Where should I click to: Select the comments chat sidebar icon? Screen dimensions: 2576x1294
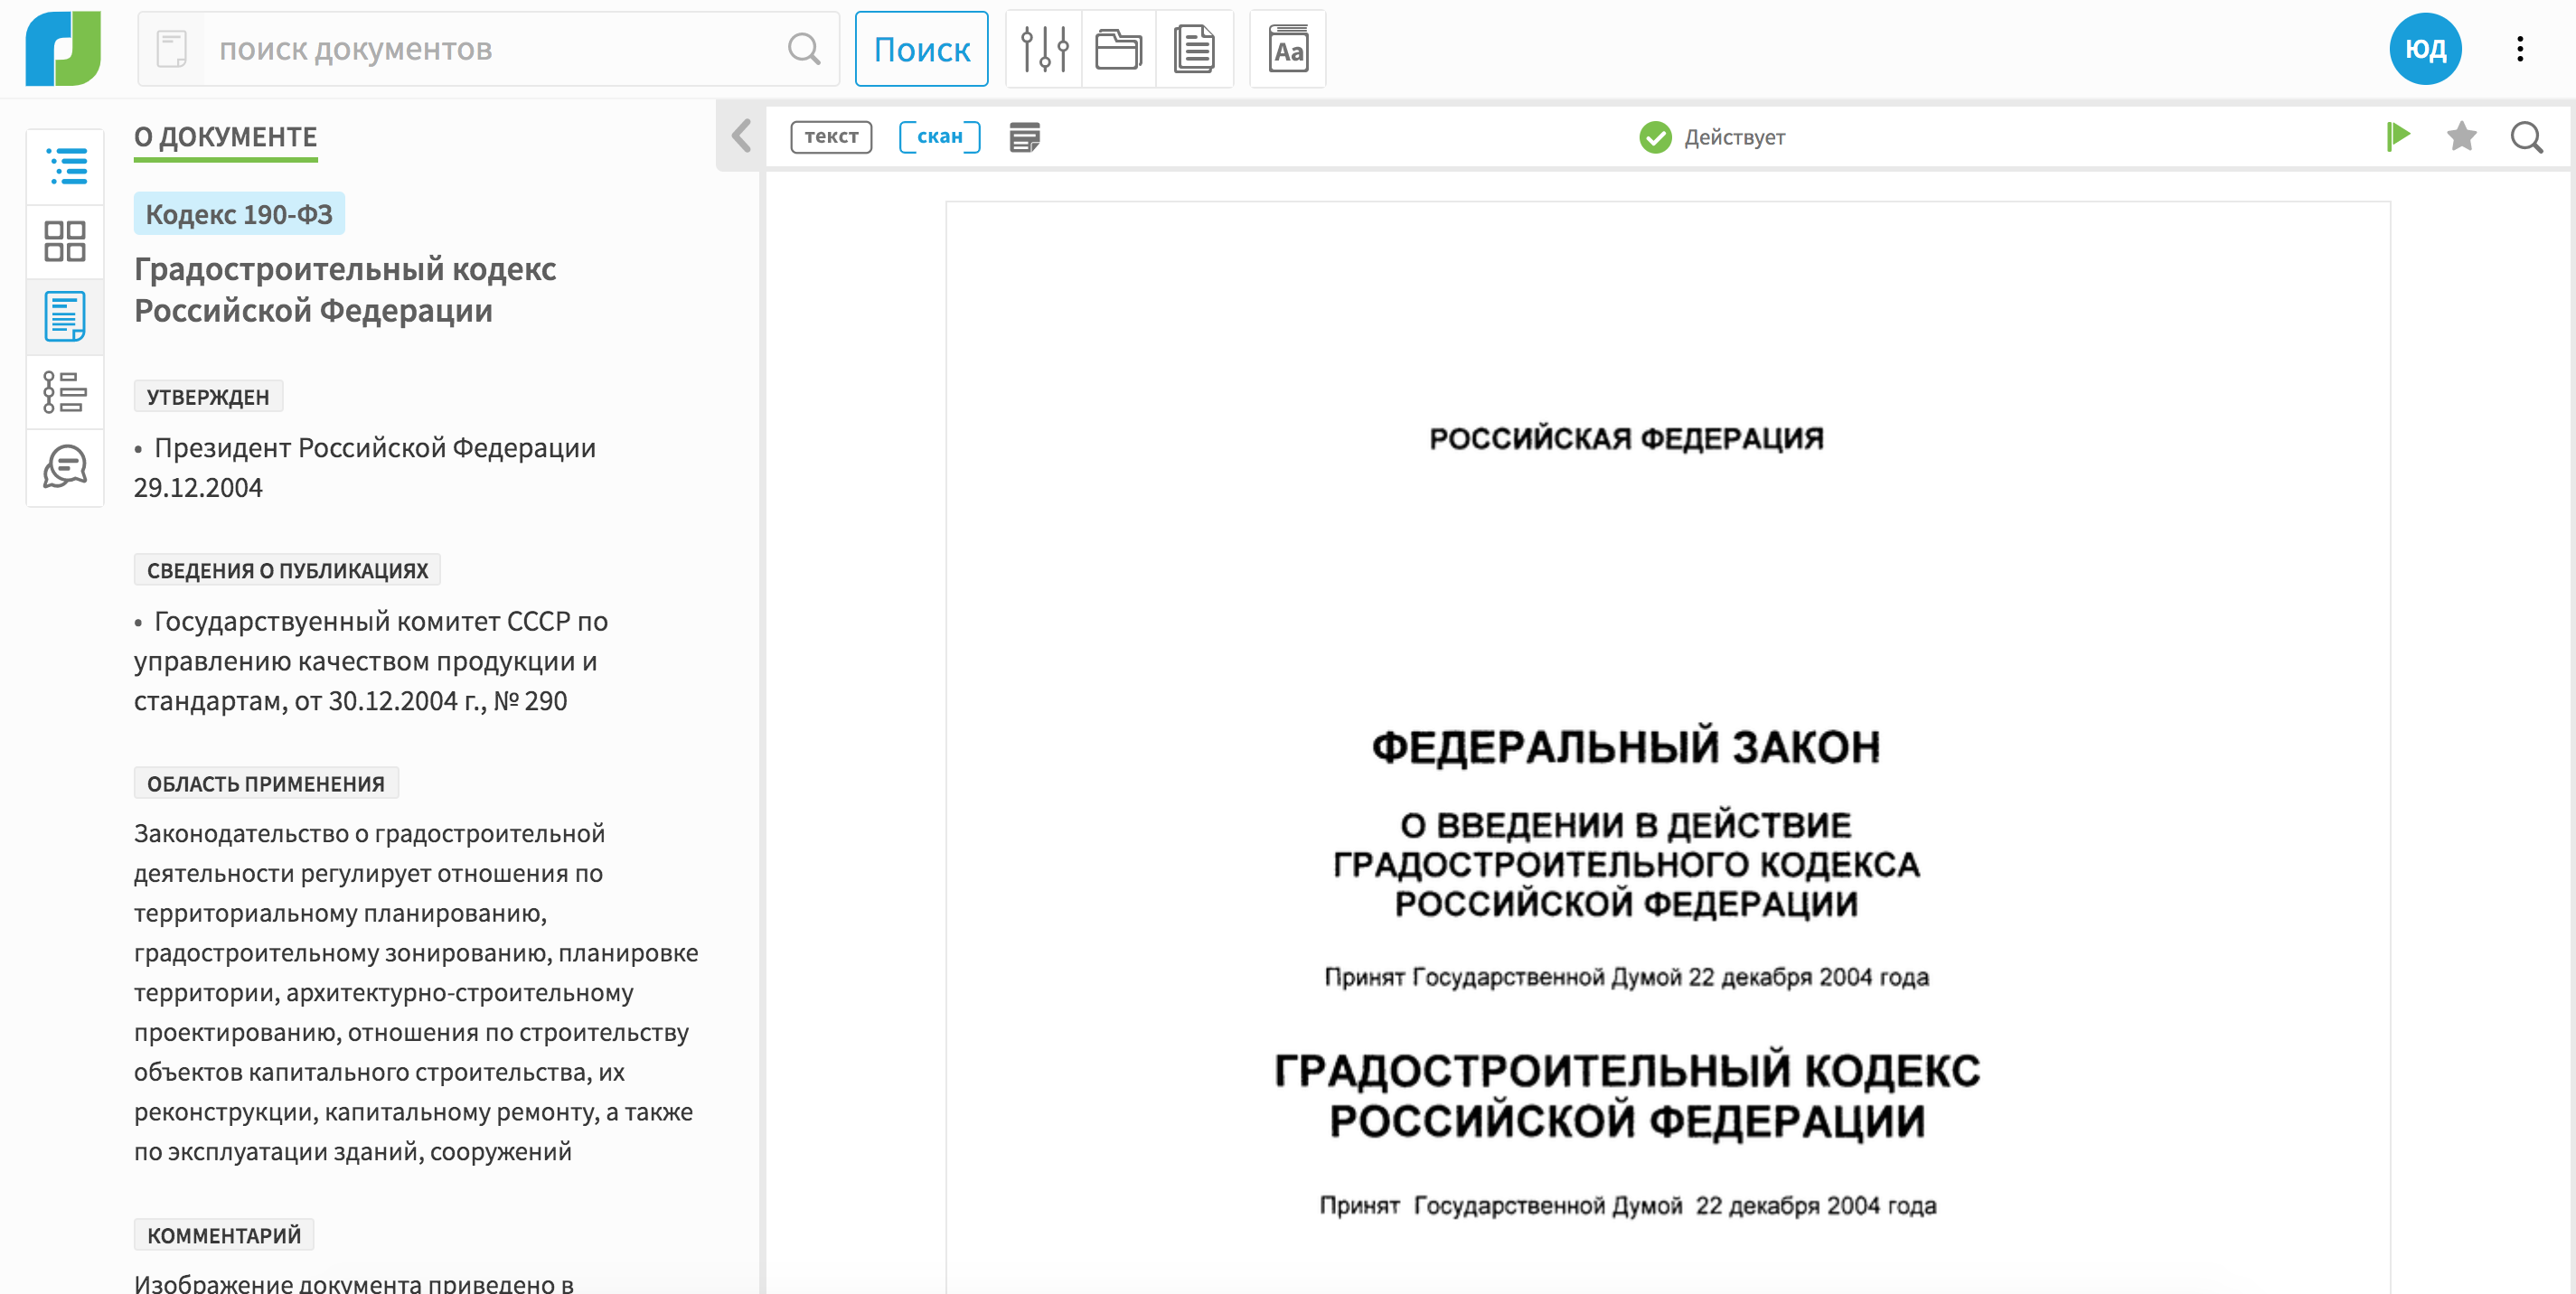[x=66, y=467]
